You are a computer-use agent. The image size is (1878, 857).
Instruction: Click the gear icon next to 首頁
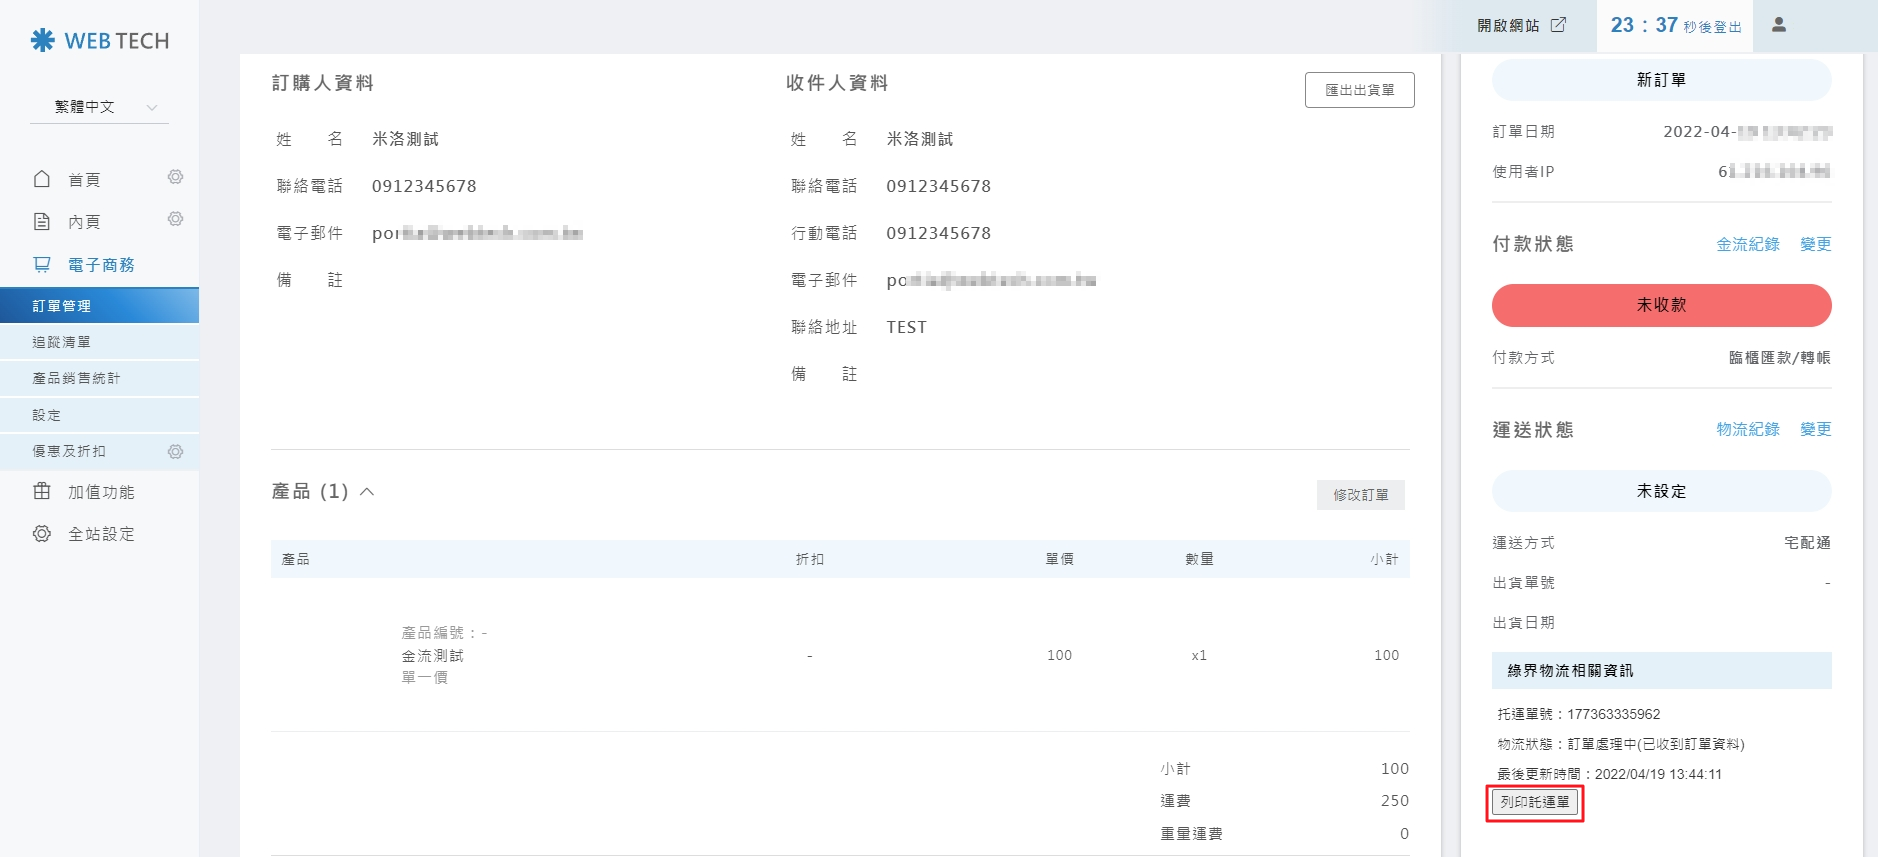pos(175,177)
